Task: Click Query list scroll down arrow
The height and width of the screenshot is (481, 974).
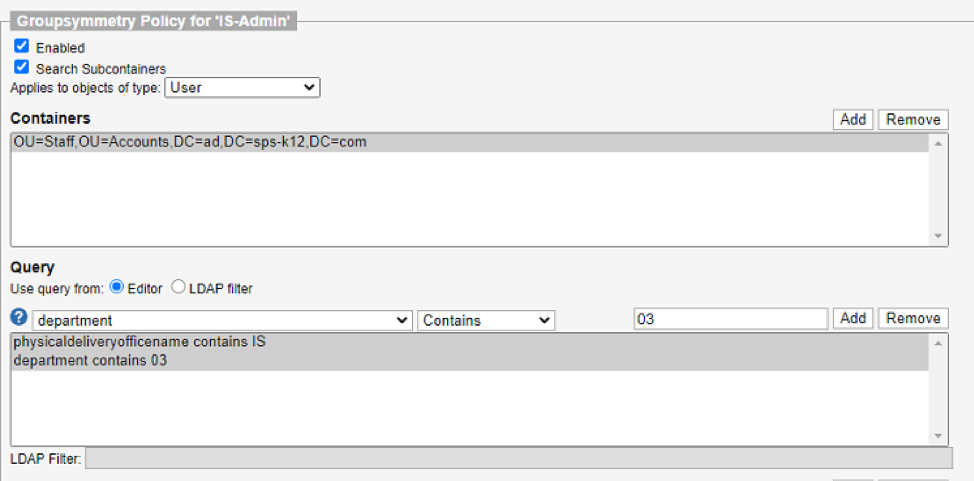Action: [938, 436]
